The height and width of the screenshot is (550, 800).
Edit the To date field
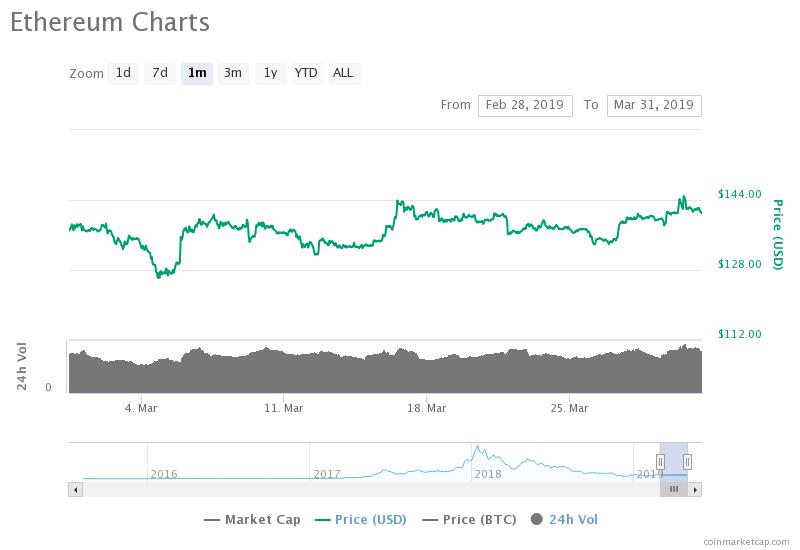(x=654, y=105)
